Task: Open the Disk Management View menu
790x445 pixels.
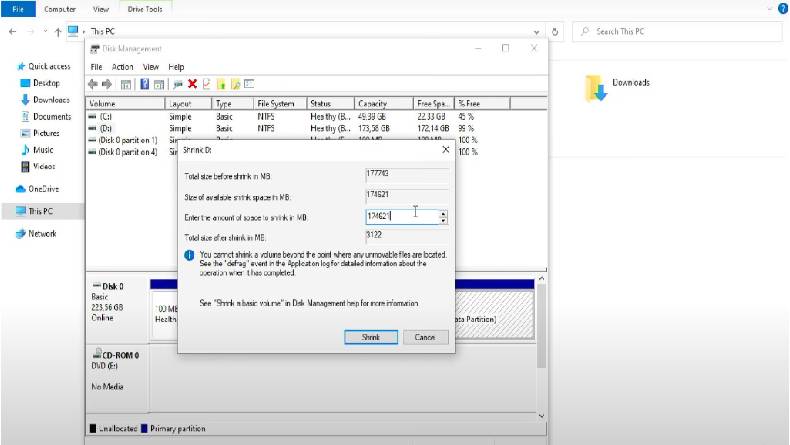Action: pyautogui.click(x=151, y=67)
